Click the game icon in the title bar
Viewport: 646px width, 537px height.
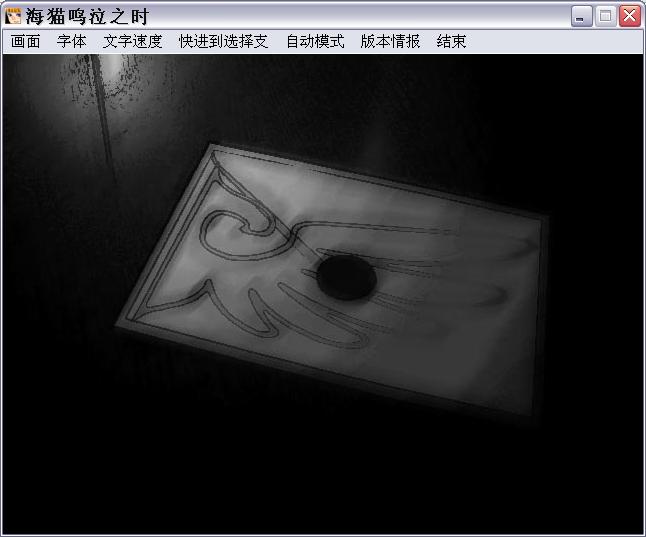13,16
